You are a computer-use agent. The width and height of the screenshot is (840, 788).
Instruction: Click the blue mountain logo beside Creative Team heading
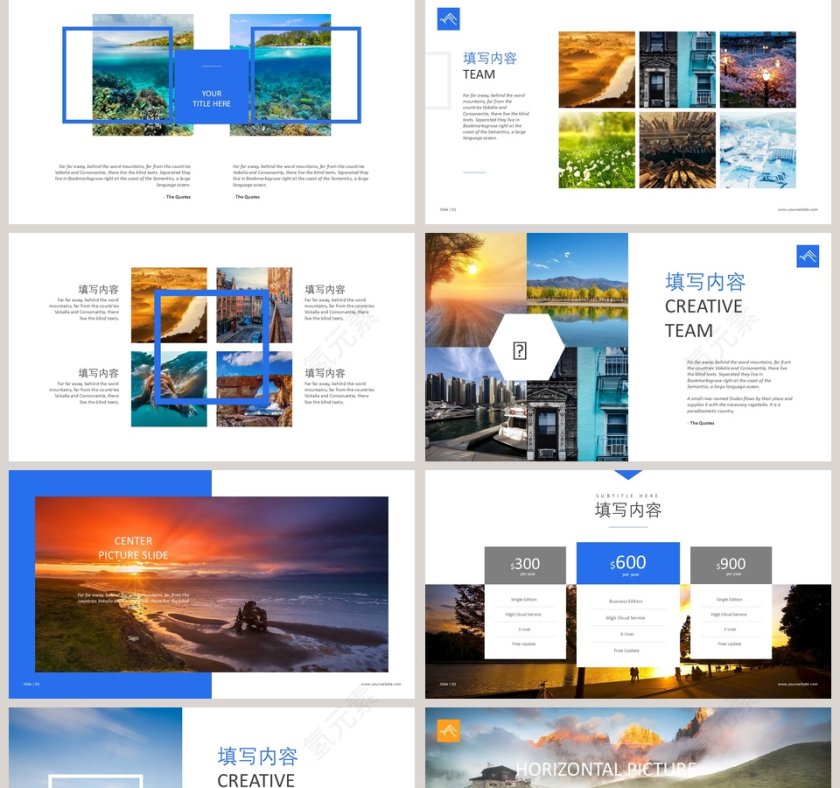[807, 256]
